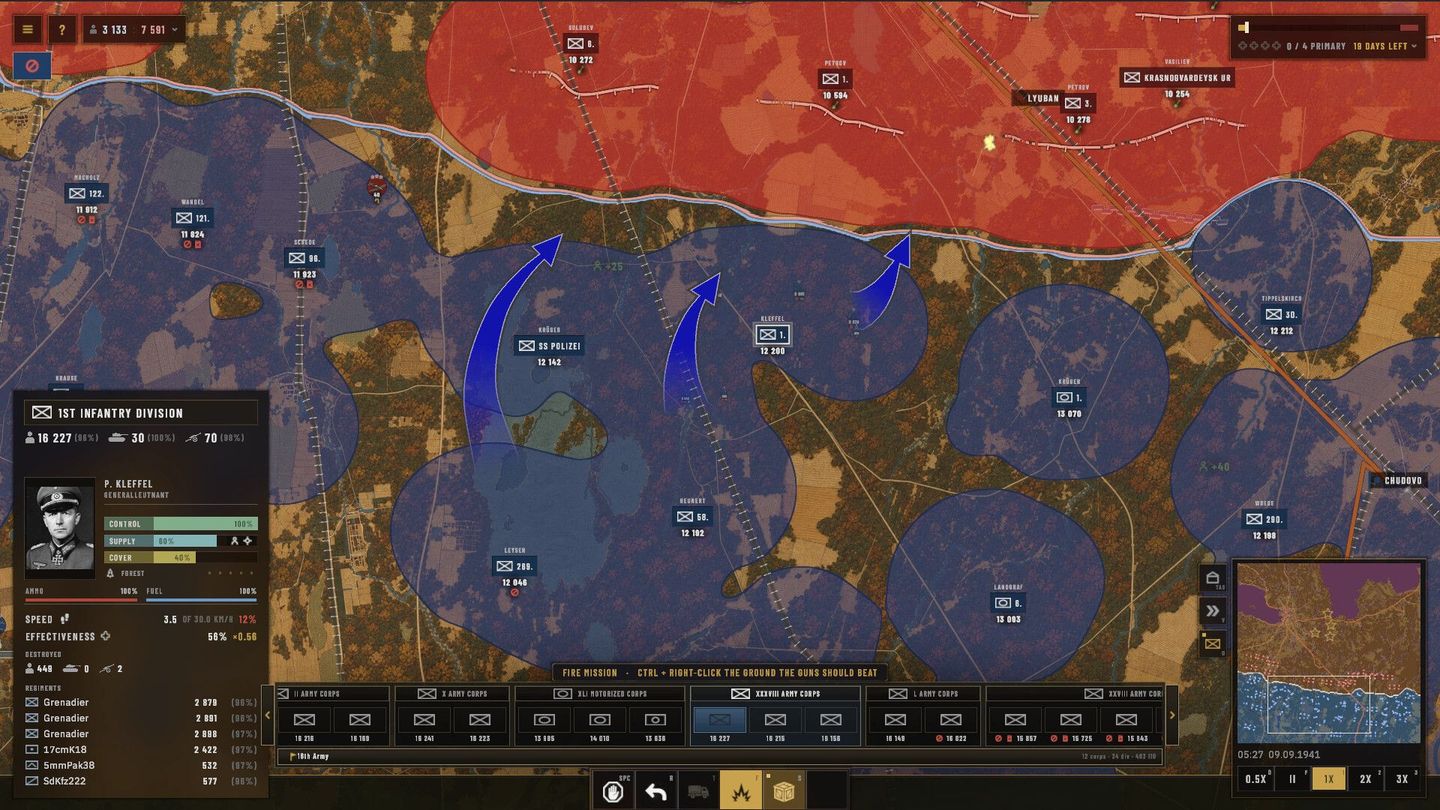Select the 16 227 division card
1440x810 pixels.
720,724
